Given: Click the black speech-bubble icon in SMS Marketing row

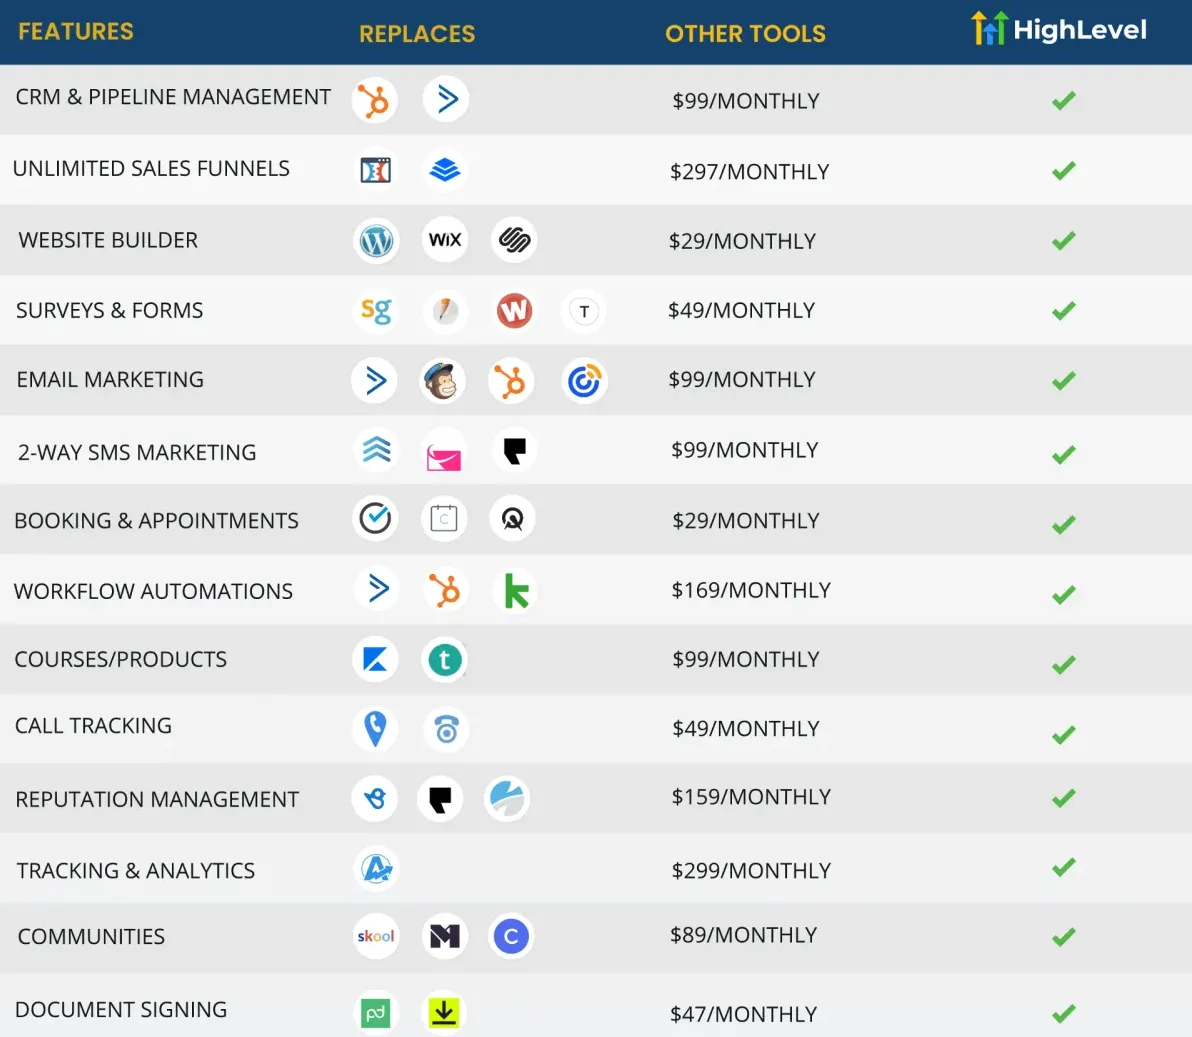Looking at the screenshot, I should tap(515, 450).
